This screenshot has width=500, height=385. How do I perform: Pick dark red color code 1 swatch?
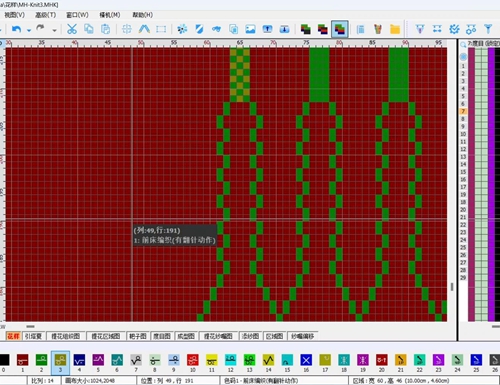click(x=22, y=360)
